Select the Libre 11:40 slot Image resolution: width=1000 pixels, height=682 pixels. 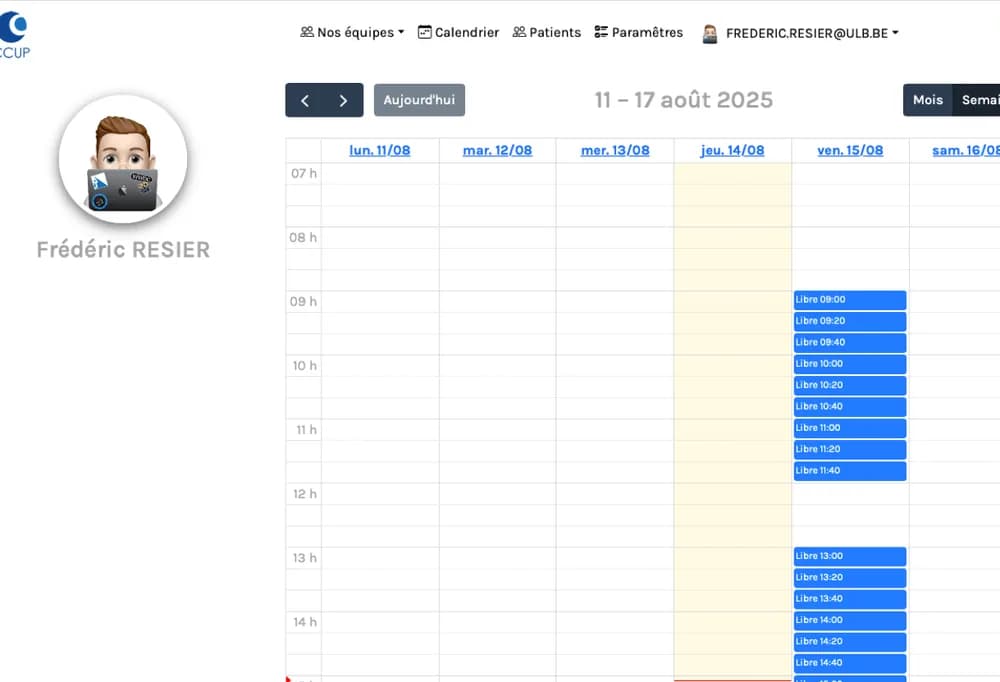pyautogui.click(x=849, y=471)
